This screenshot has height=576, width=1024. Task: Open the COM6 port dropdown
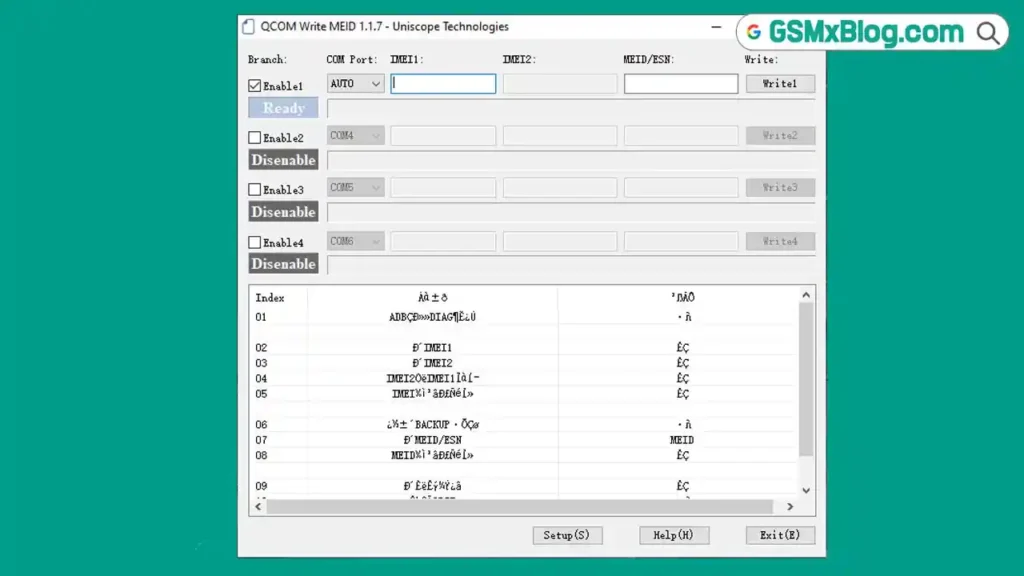(355, 241)
